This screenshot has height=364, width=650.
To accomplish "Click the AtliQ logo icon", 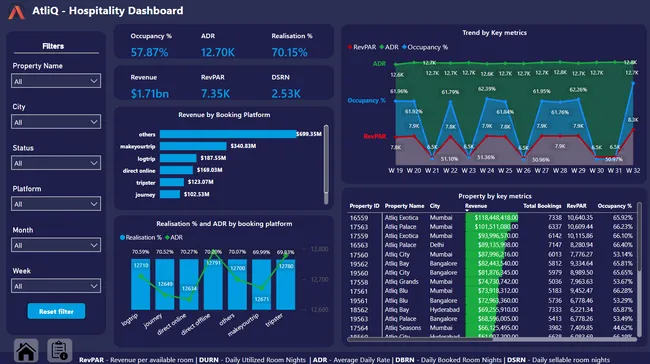I will pos(17,12).
